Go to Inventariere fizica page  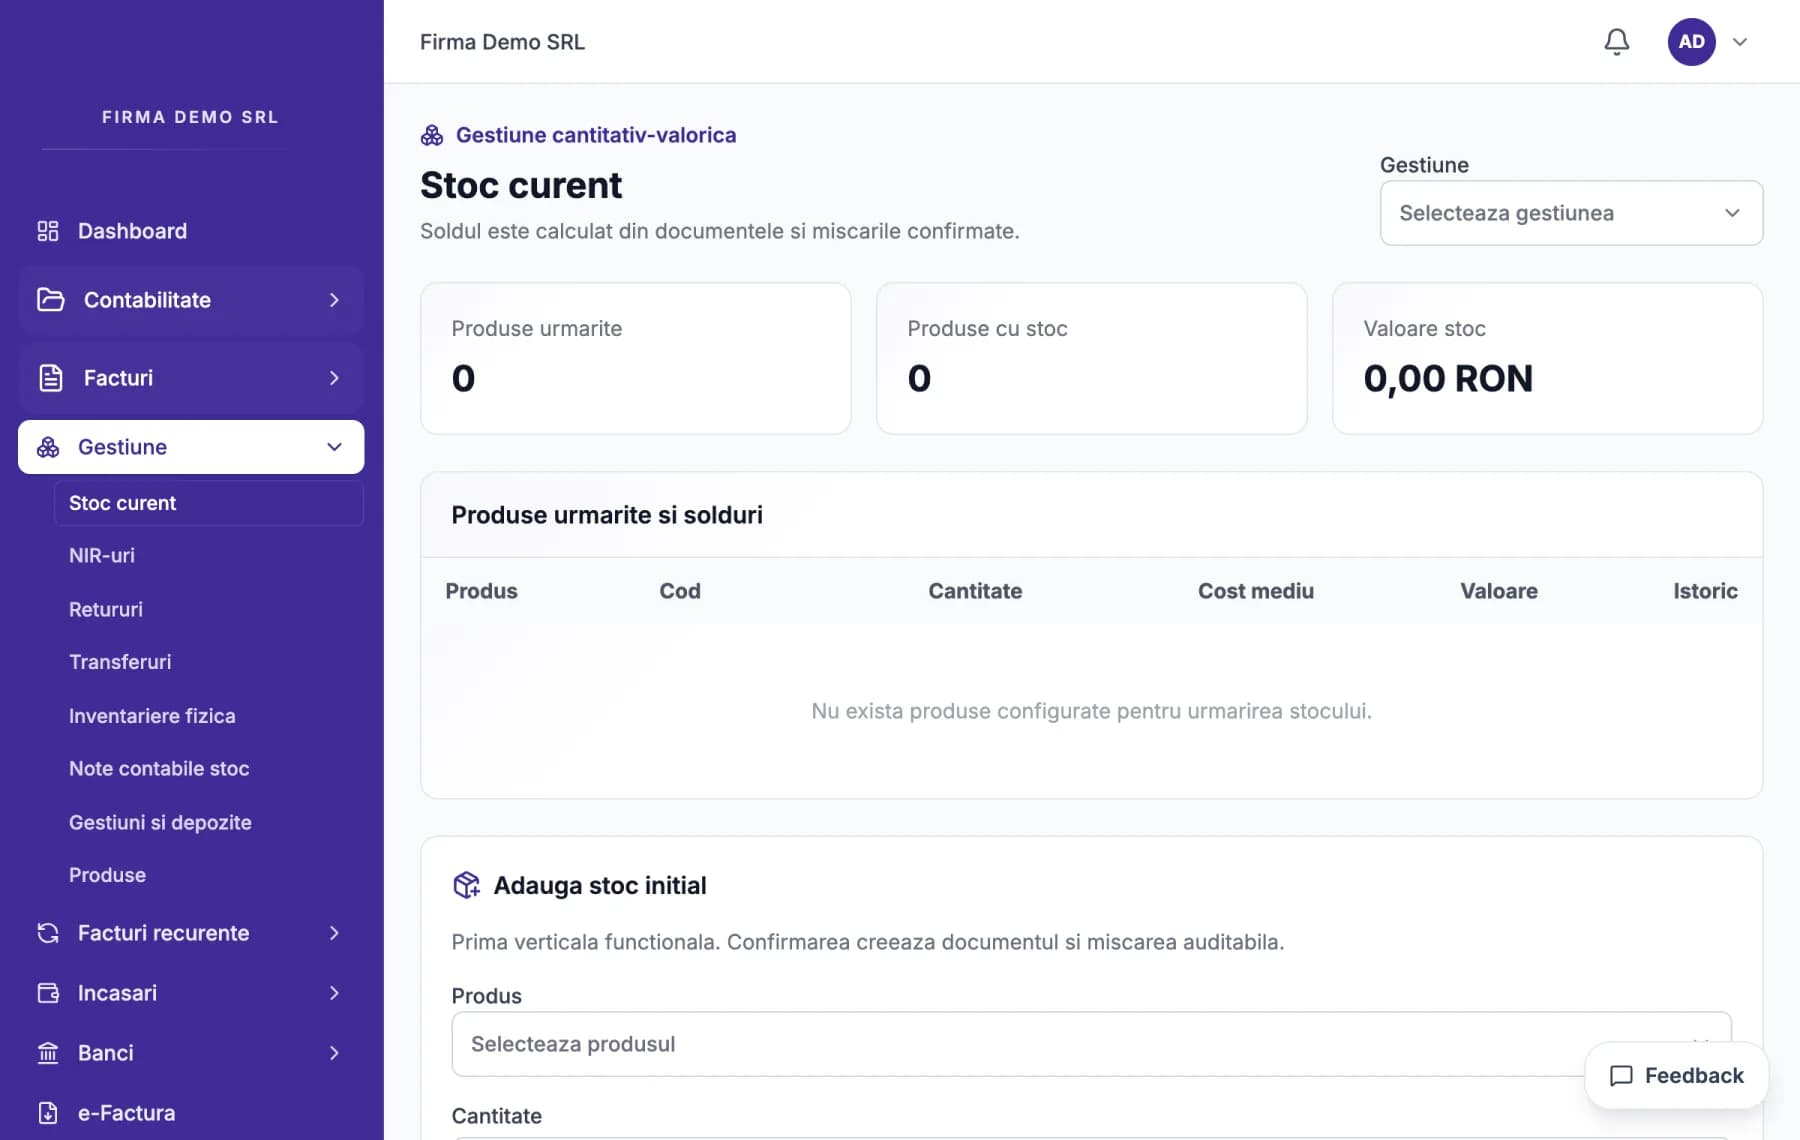tap(152, 716)
